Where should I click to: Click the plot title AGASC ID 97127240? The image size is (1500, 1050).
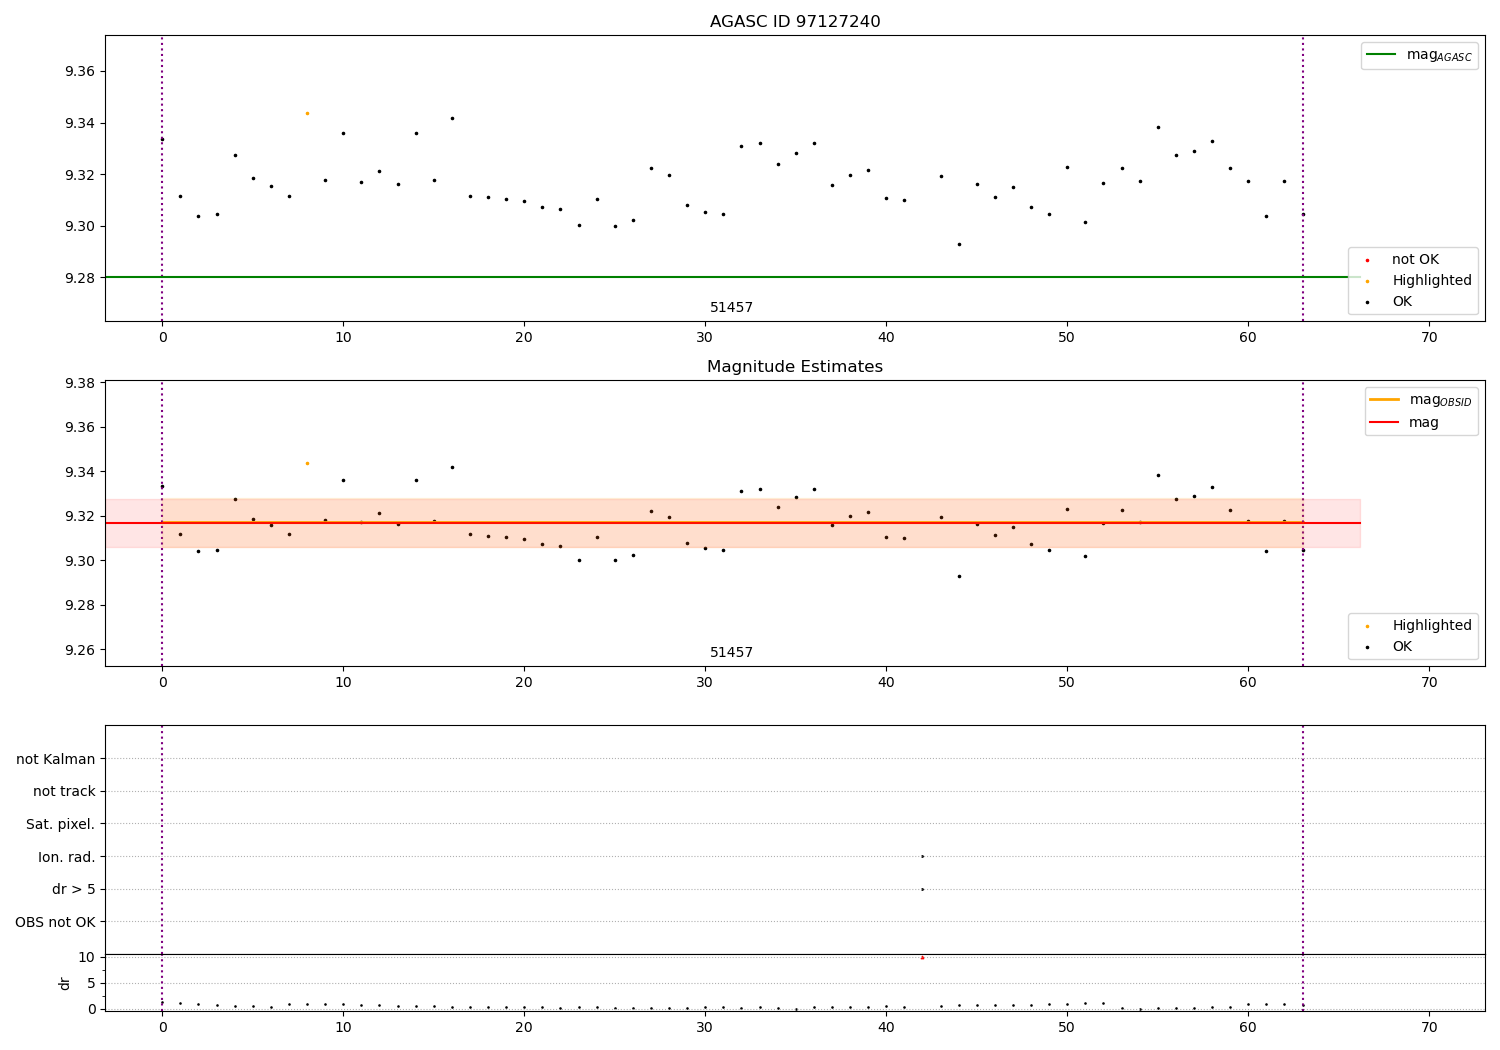pyautogui.click(x=795, y=22)
